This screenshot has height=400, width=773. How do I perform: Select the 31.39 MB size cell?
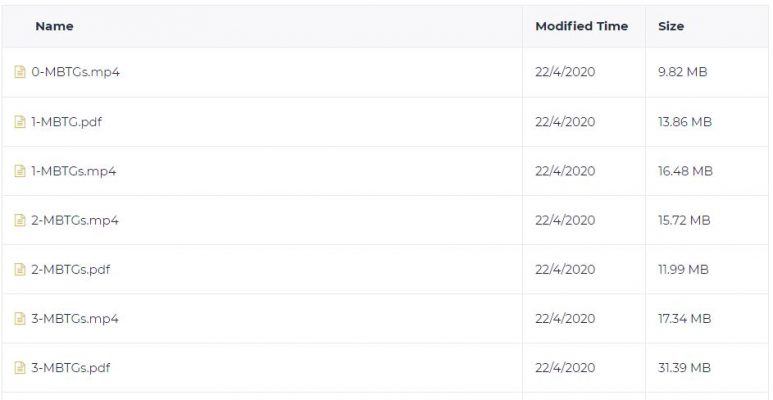[684, 368]
